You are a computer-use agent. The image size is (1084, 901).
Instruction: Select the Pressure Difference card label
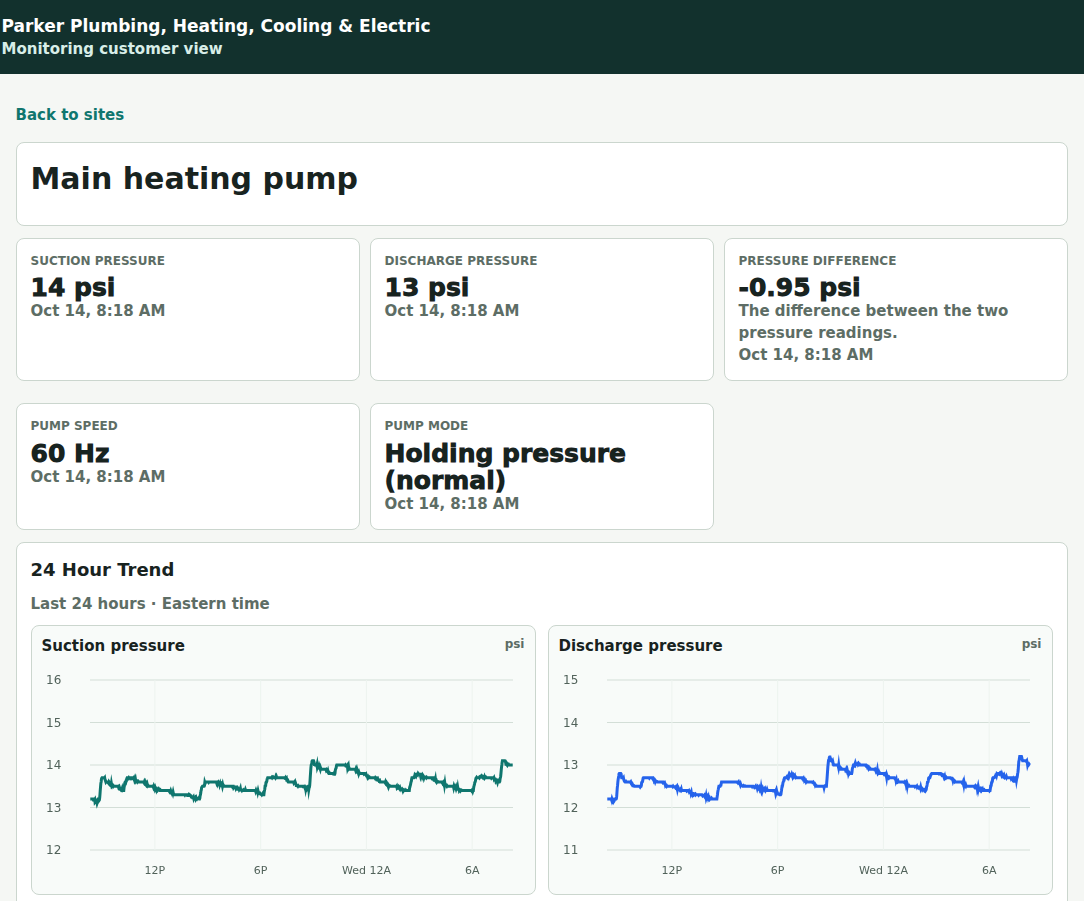817,261
